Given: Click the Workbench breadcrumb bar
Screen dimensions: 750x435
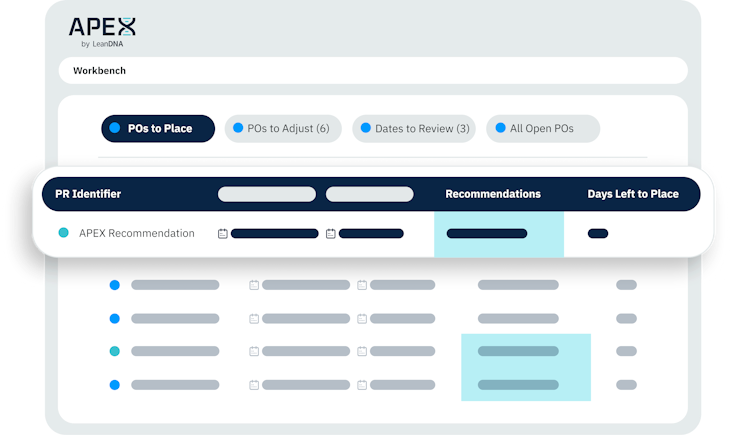Looking at the screenshot, I should 373,70.
